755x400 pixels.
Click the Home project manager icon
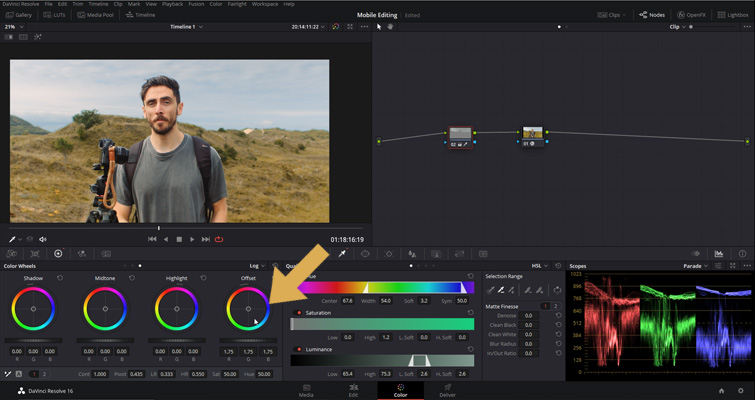pos(721,391)
